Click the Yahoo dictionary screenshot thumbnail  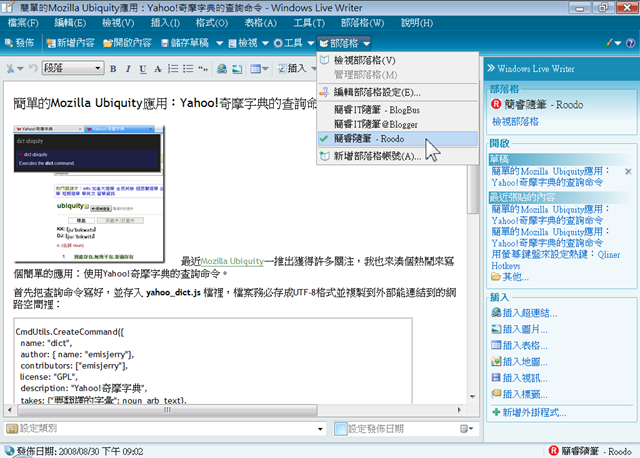[89, 193]
